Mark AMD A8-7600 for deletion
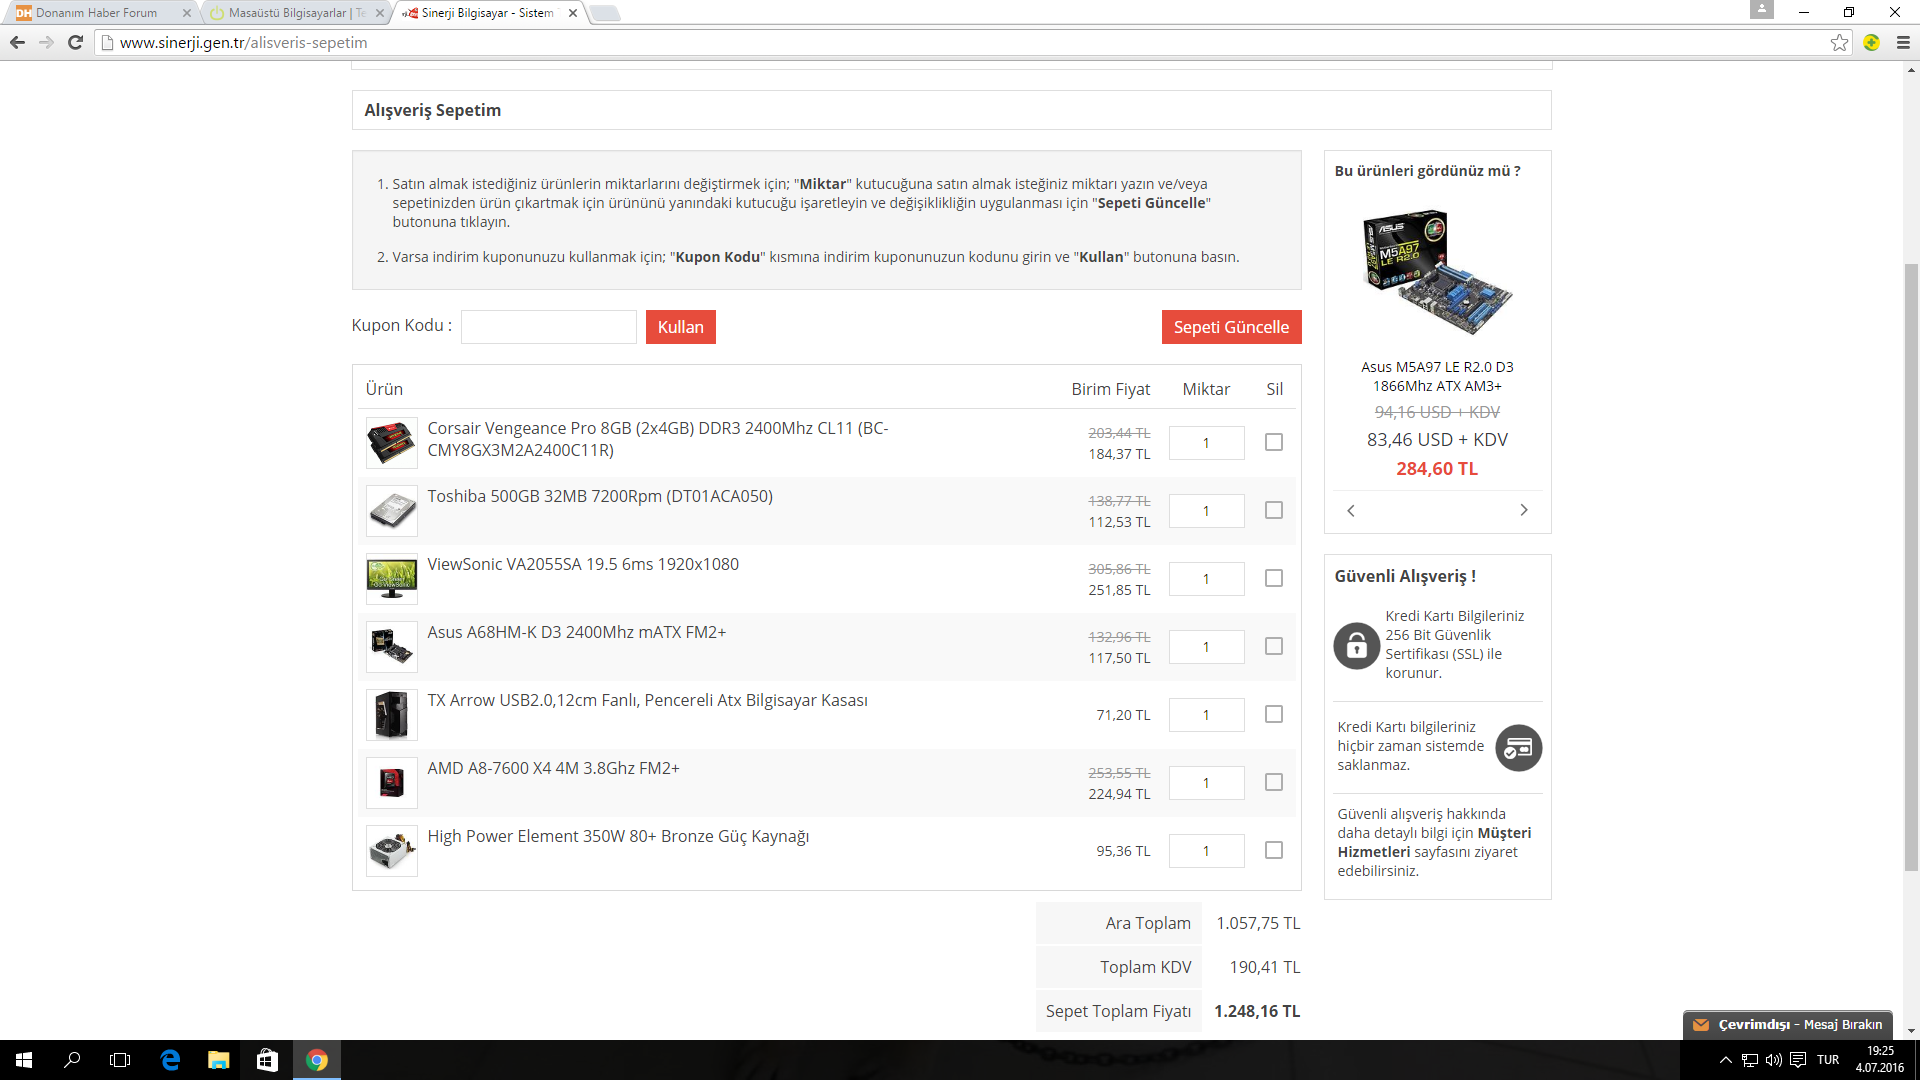This screenshot has width=1920, height=1080. (x=1273, y=782)
